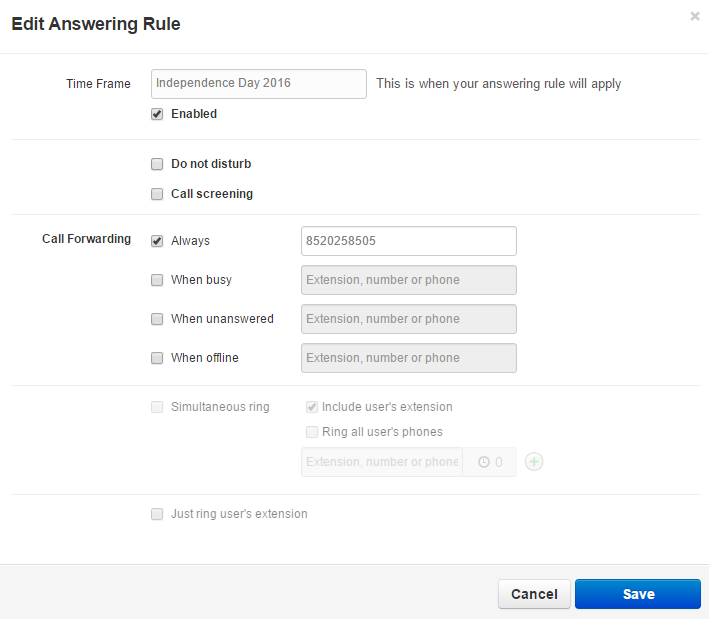Select Just ring user's extension
The width and height of the screenshot is (709, 619).
pos(157,514)
